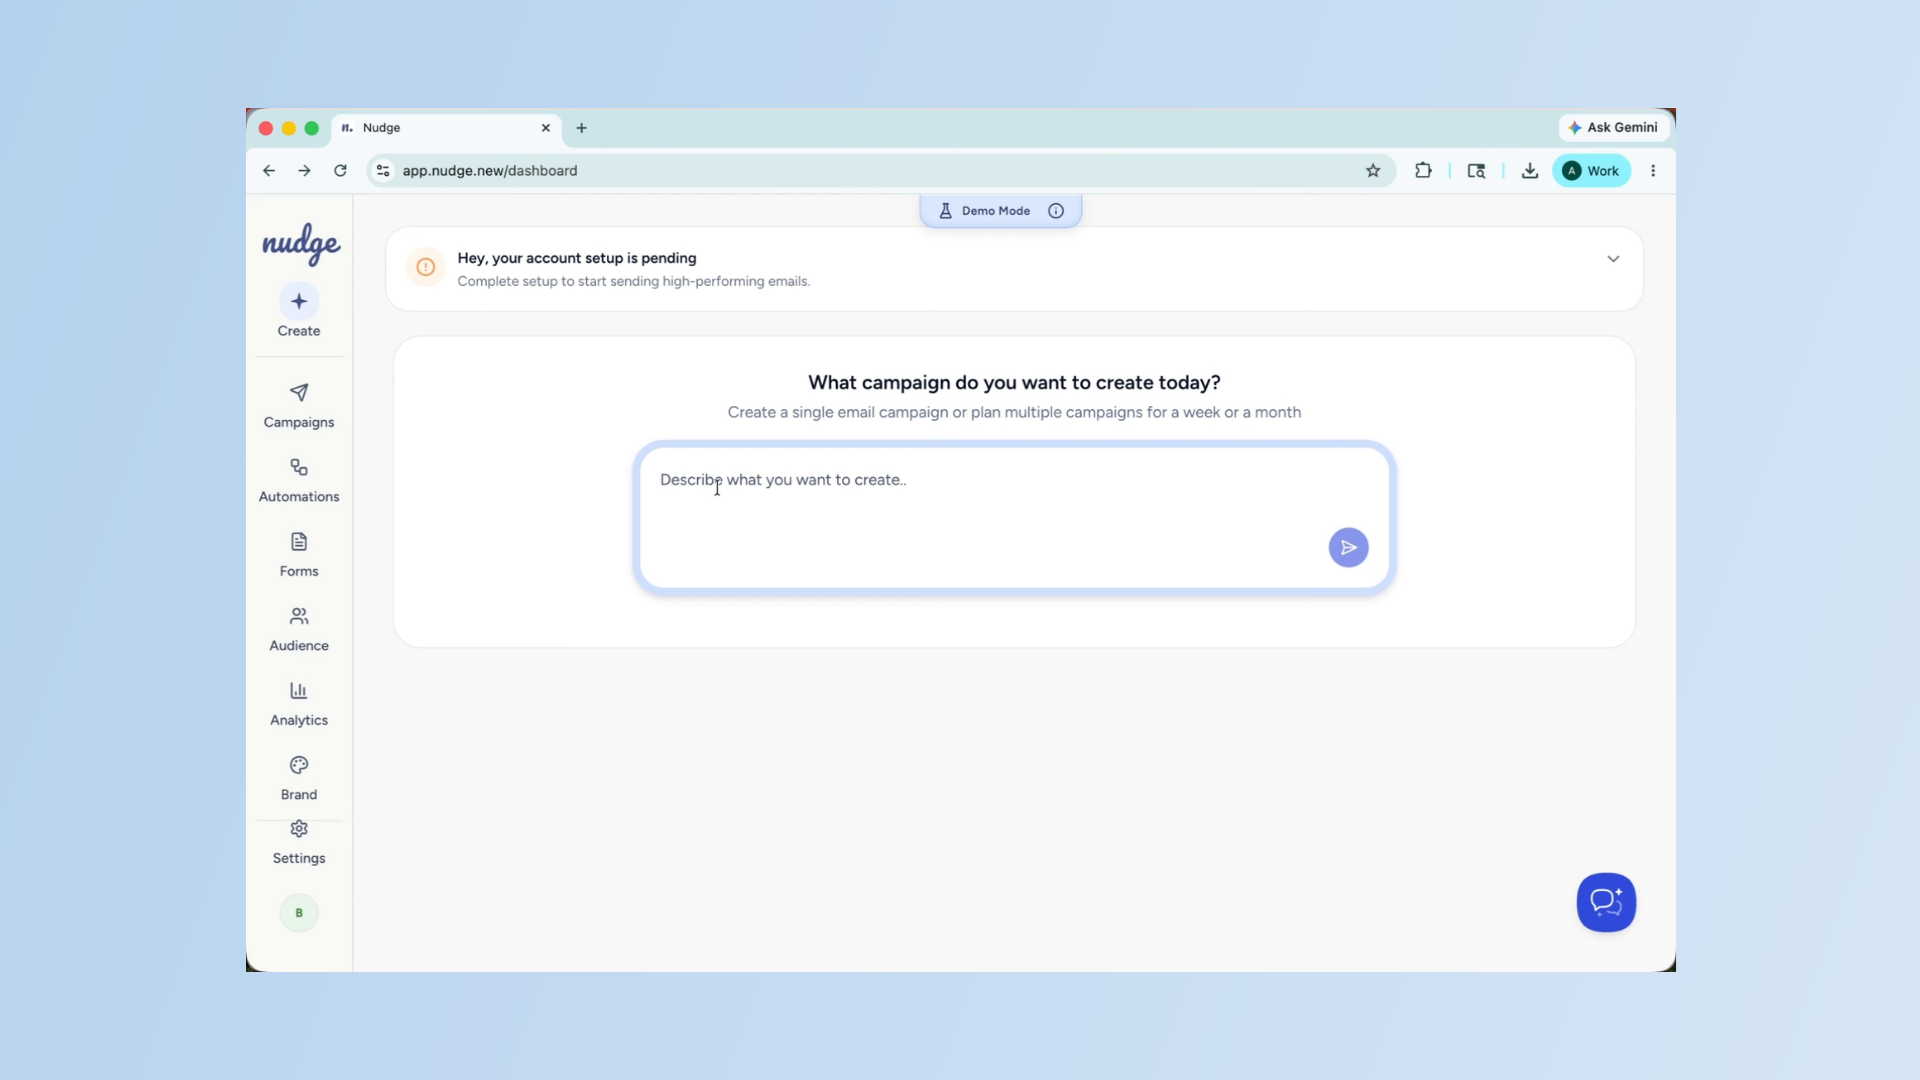Viewport: 1920px width, 1080px height.
Task: Expand the account setup pending banner
Action: click(x=1613, y=259)
